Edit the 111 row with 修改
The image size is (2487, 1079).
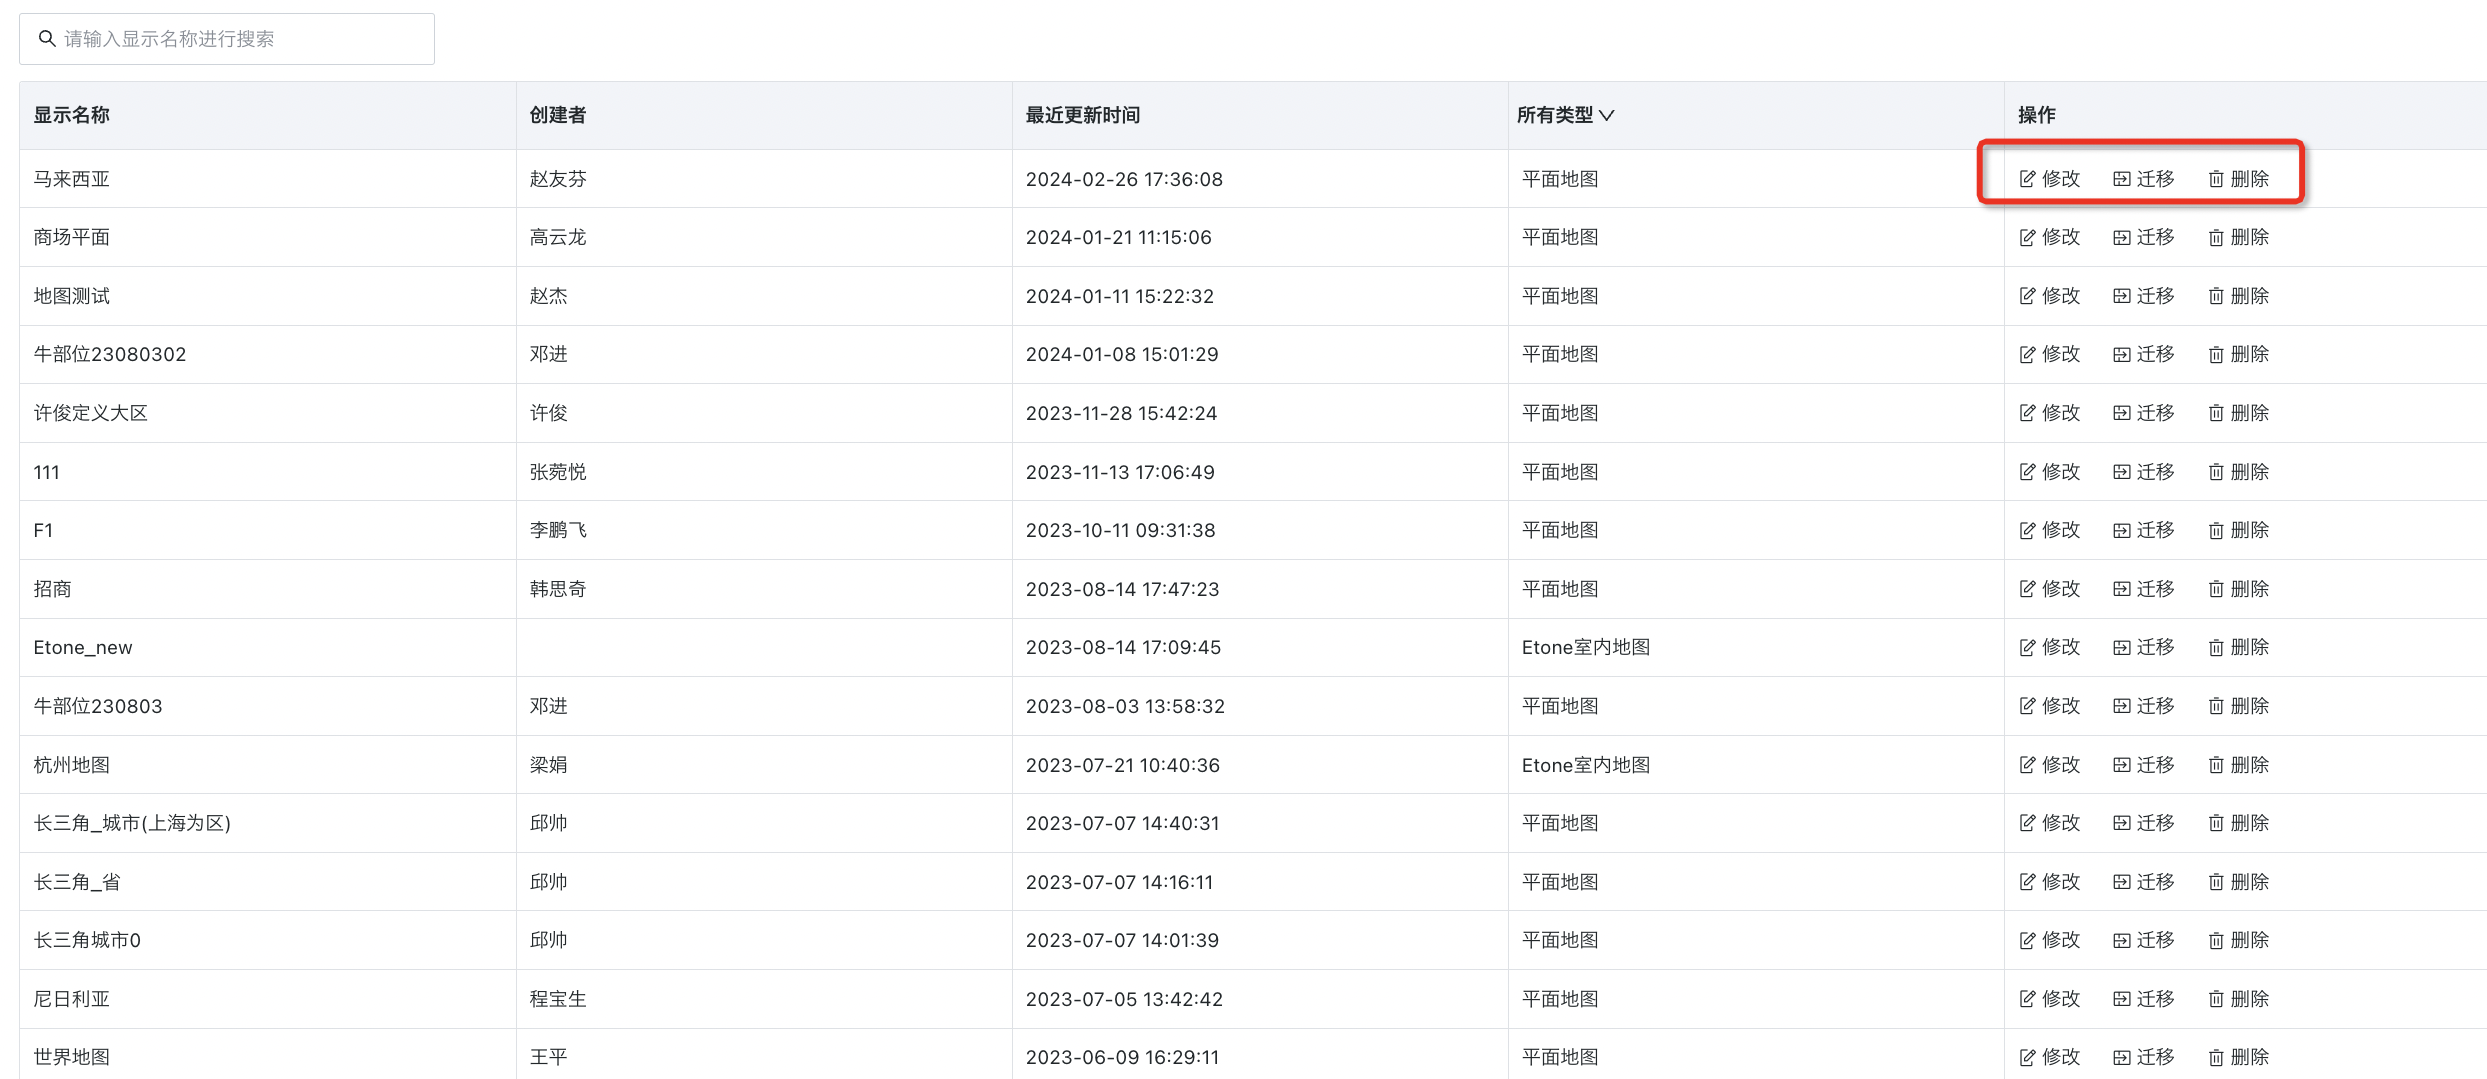[2050, 472]
